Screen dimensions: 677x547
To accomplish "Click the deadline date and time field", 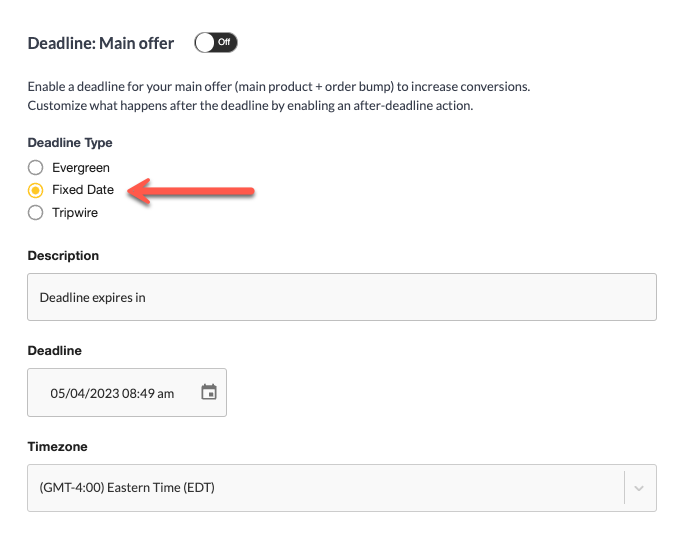I will [127, 392].
